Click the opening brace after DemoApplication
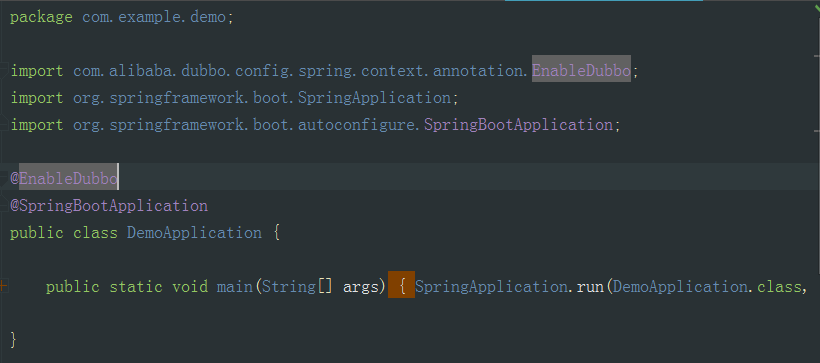The image size is (820, 363). pos(277,233)
